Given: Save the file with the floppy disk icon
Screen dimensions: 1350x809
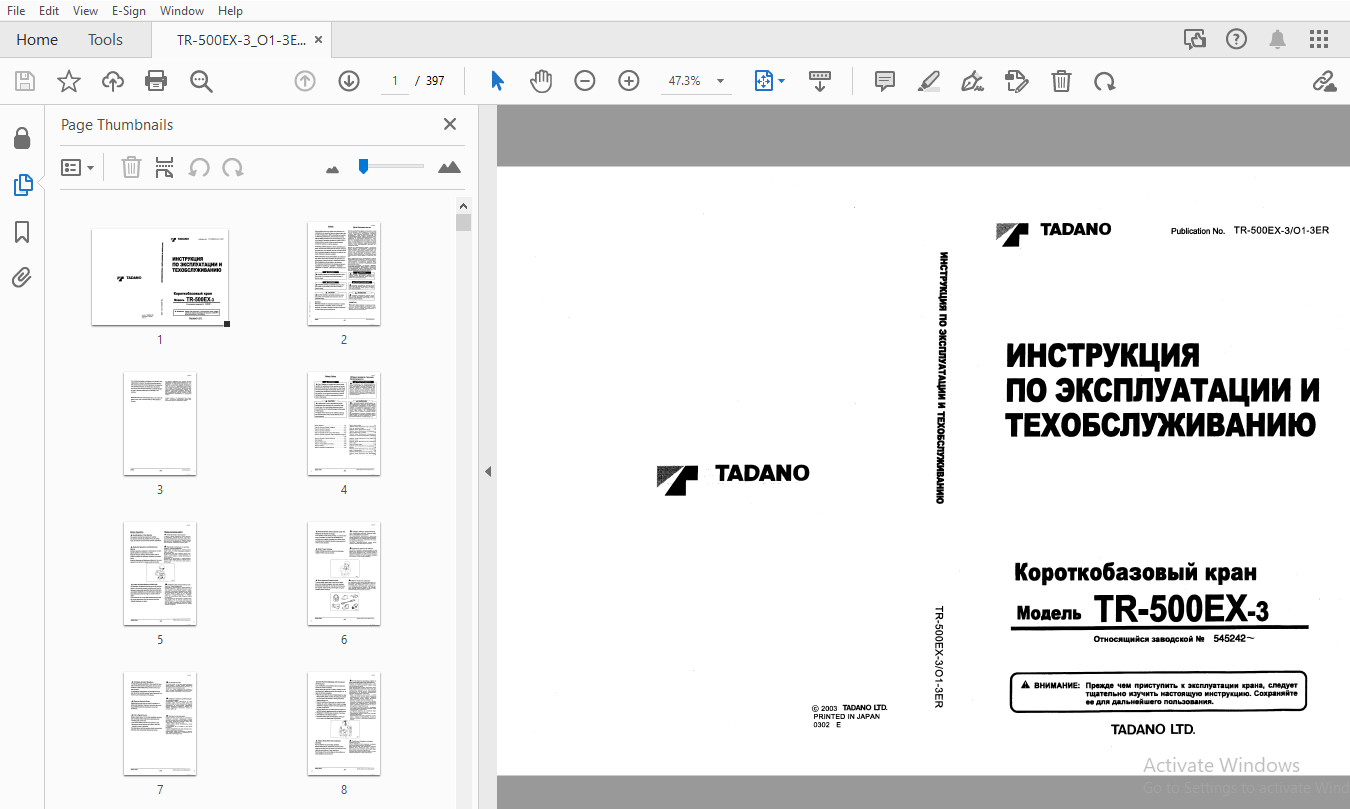Looking at the screenshot, I should tap(25, 81).
